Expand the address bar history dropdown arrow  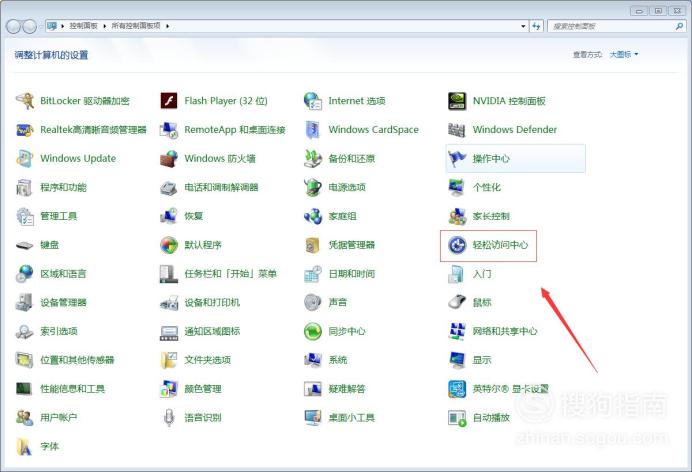523,26
